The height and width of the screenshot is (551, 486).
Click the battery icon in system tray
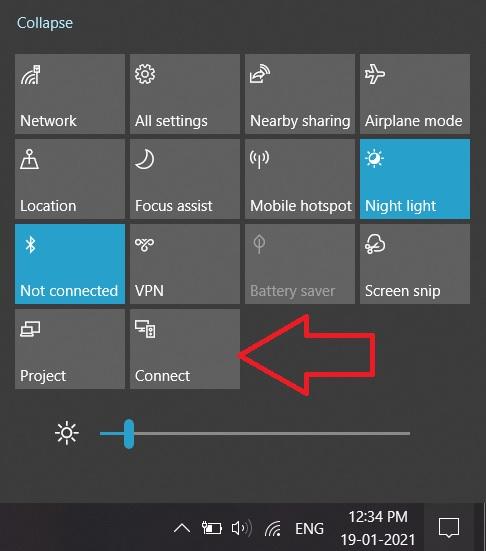[212, 528]
